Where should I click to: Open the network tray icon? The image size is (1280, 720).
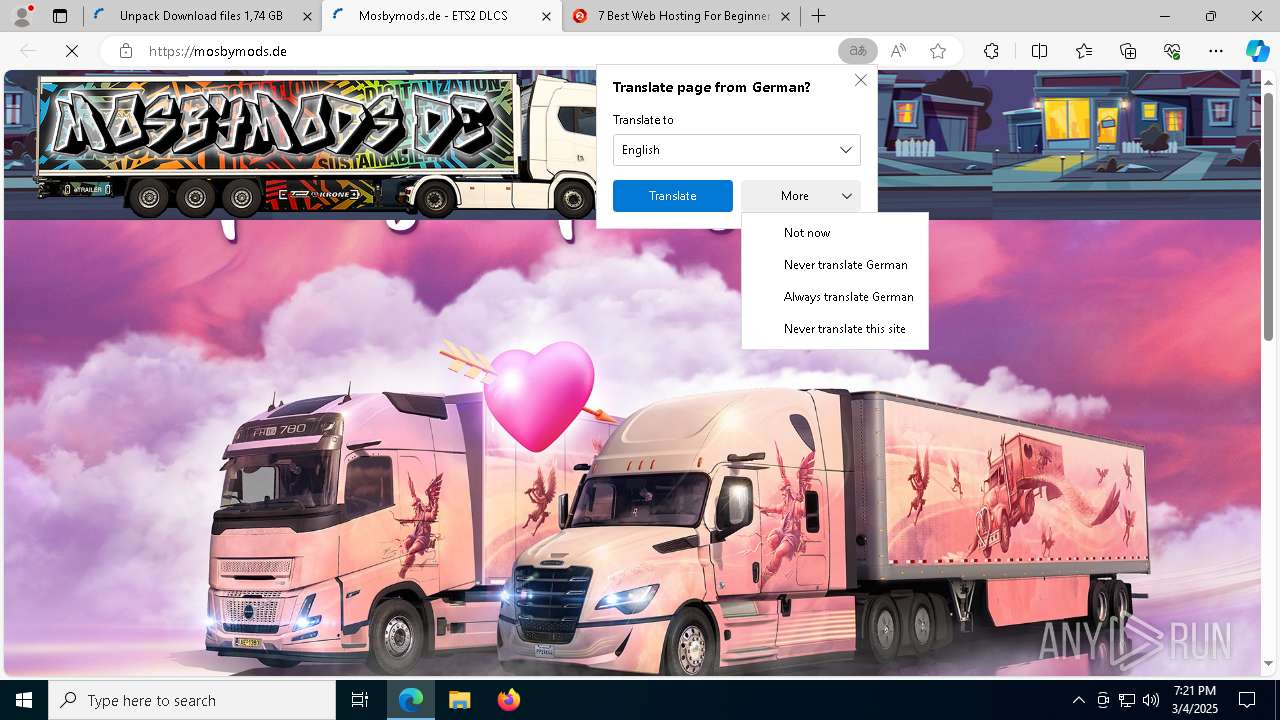1127,700
